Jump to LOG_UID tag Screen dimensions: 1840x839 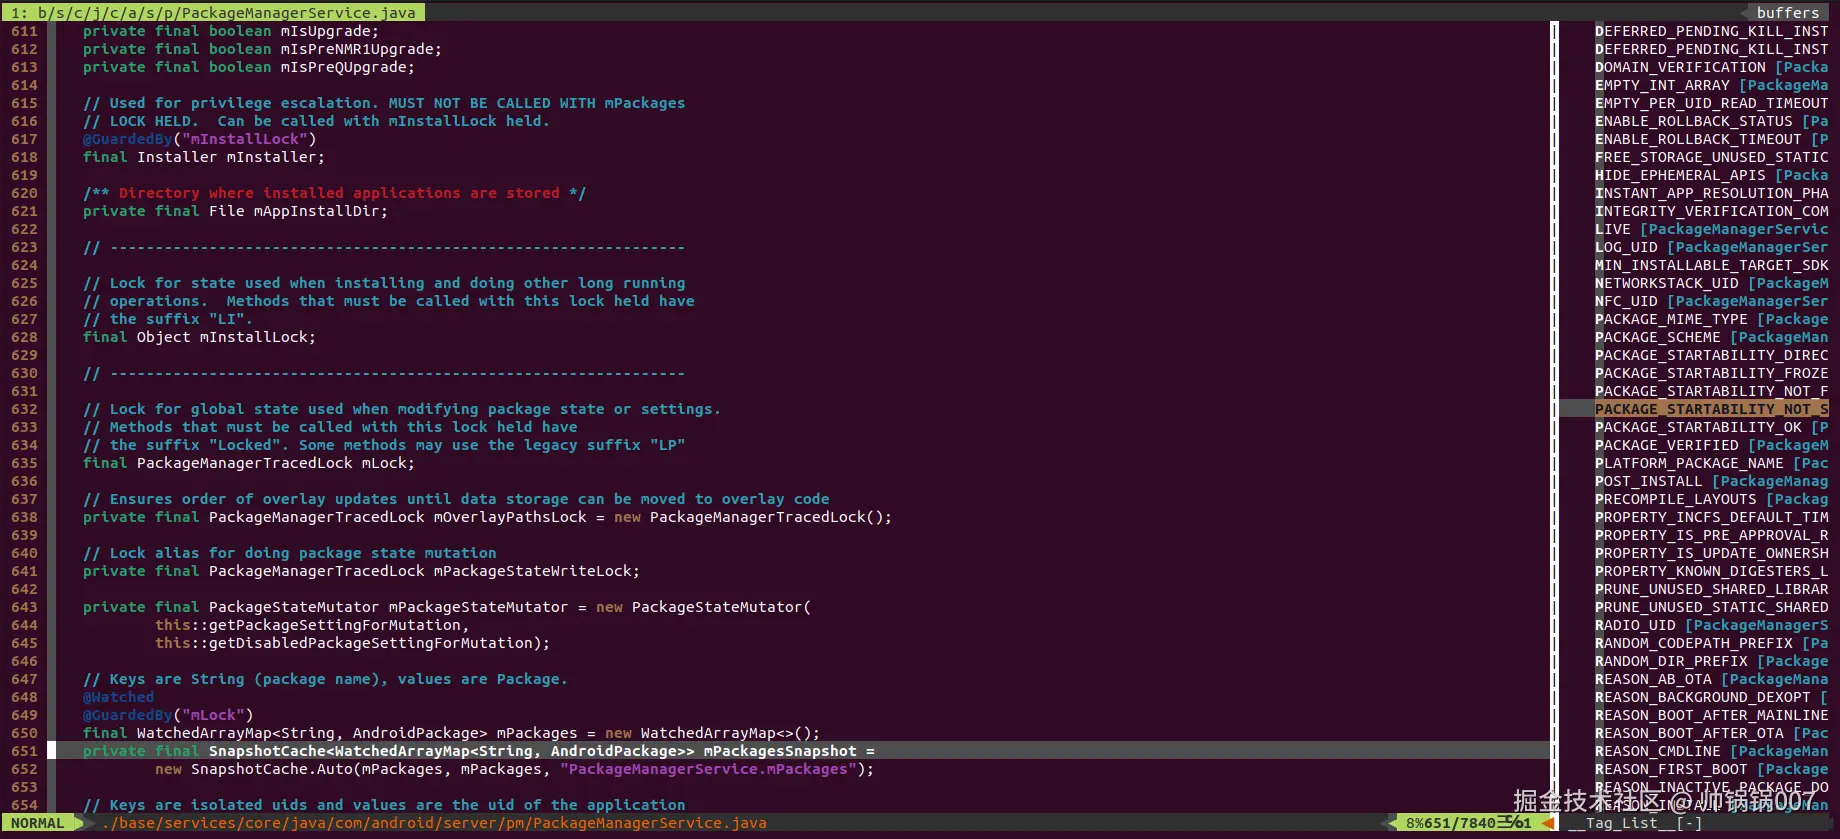point(1711,247)
